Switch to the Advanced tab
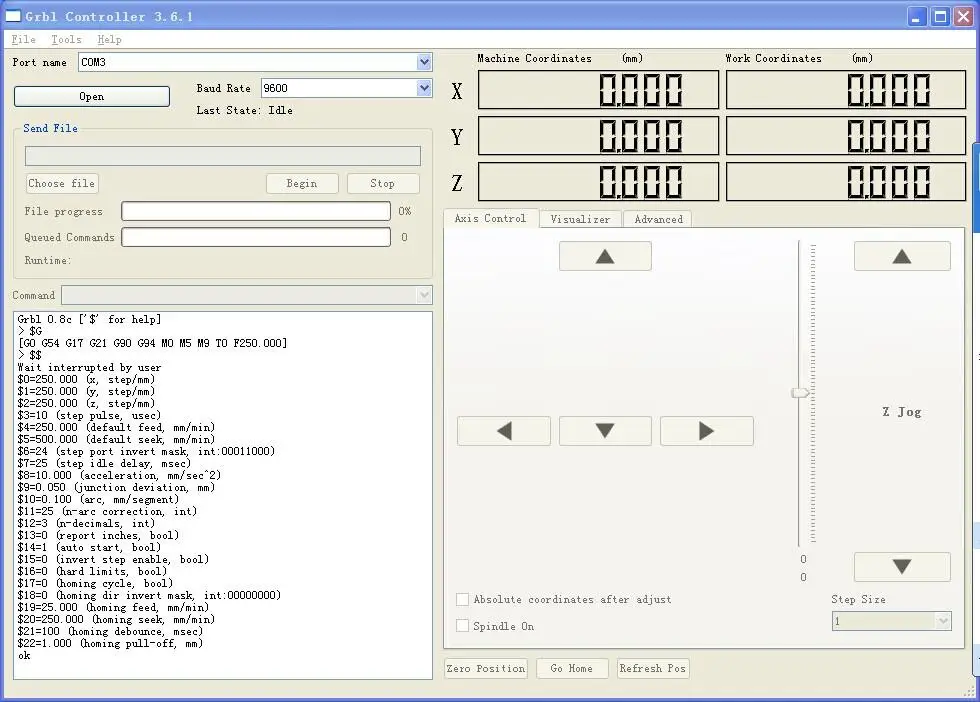 click(x=658, y=219)
